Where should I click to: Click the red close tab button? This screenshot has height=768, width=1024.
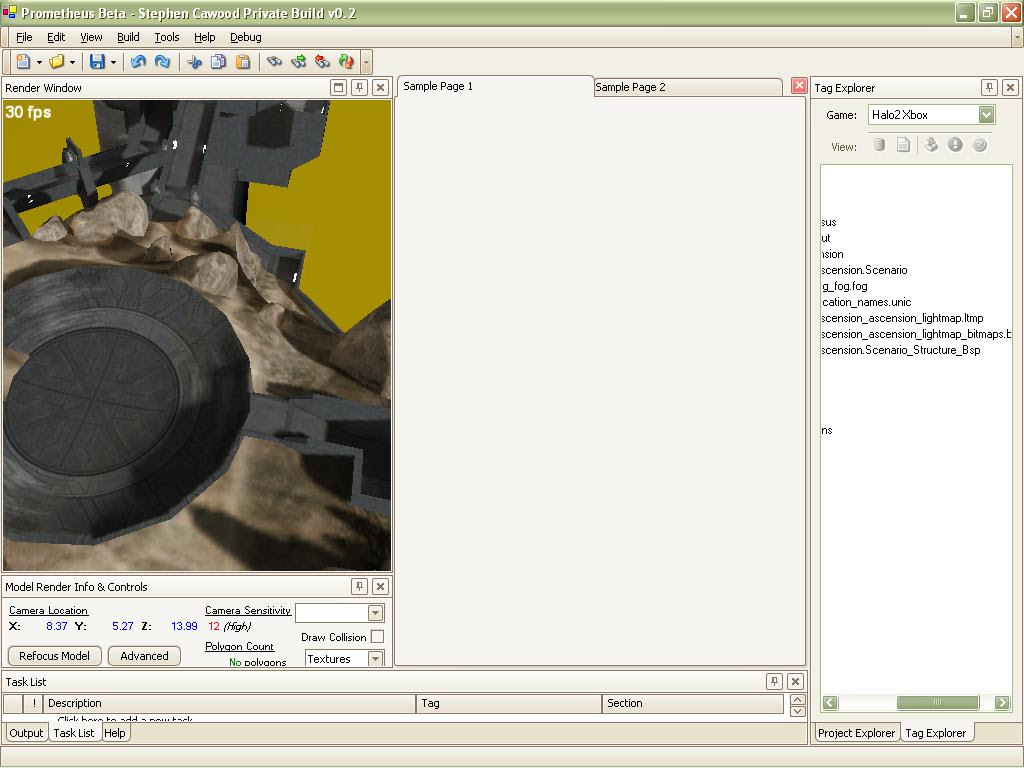pyautogui.click(x=799, y=86)
